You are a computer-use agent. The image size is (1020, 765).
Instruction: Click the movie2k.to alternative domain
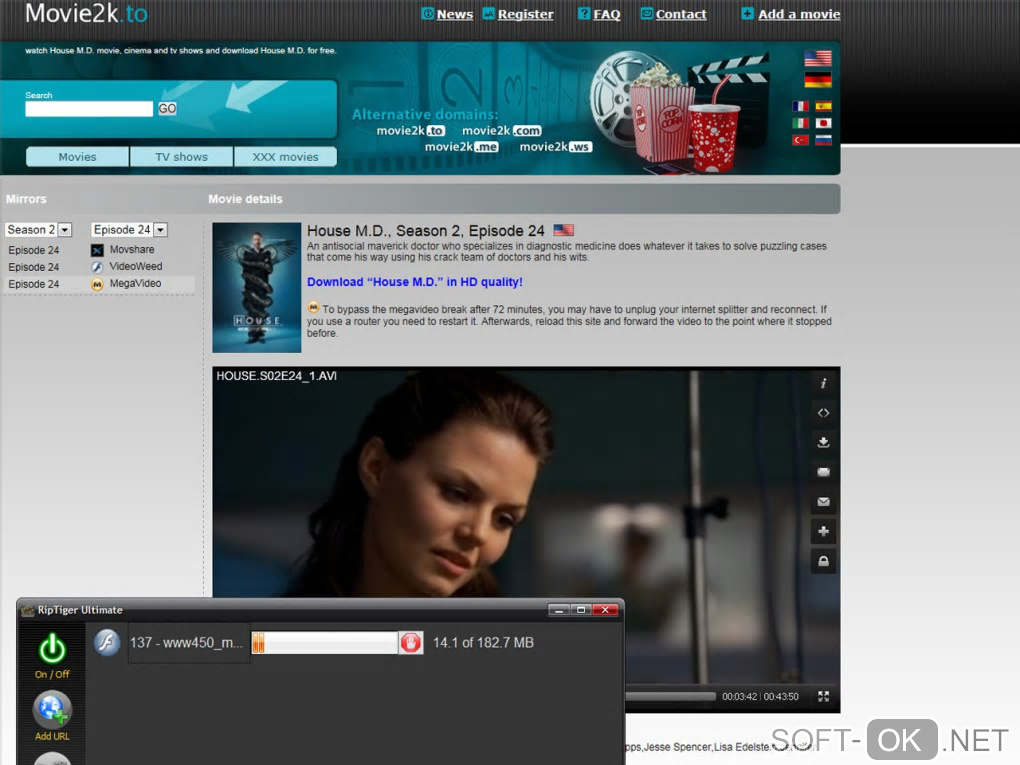[x=411, y=131]
